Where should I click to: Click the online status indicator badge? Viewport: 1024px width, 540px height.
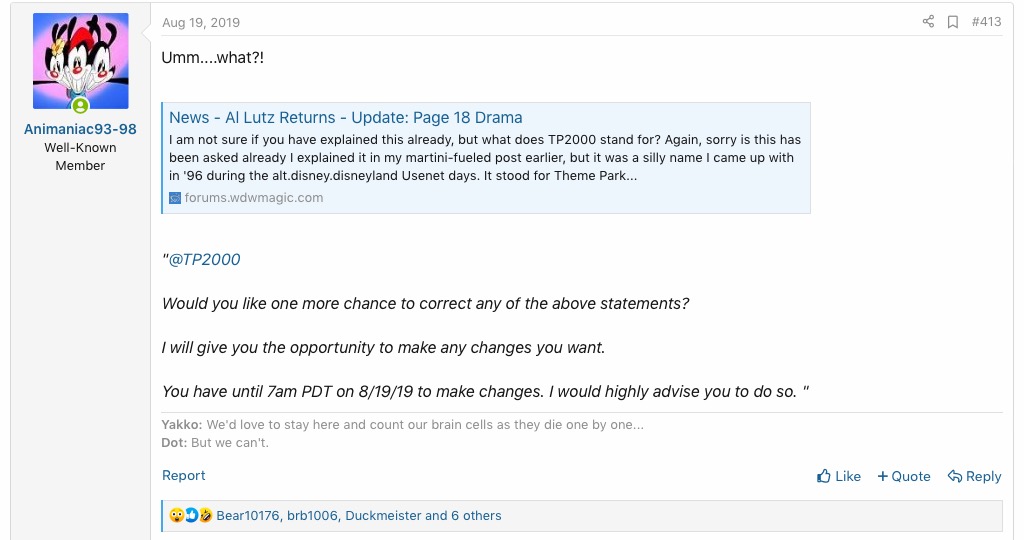tap(80, 106)
